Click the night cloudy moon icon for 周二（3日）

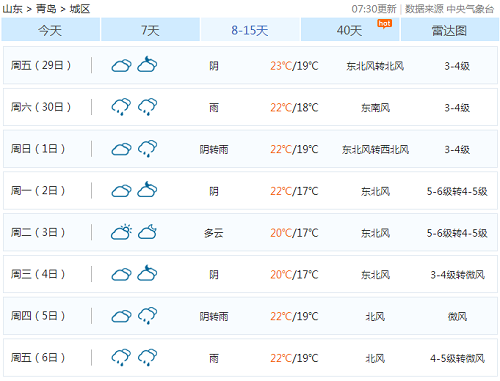coord(147,232)
